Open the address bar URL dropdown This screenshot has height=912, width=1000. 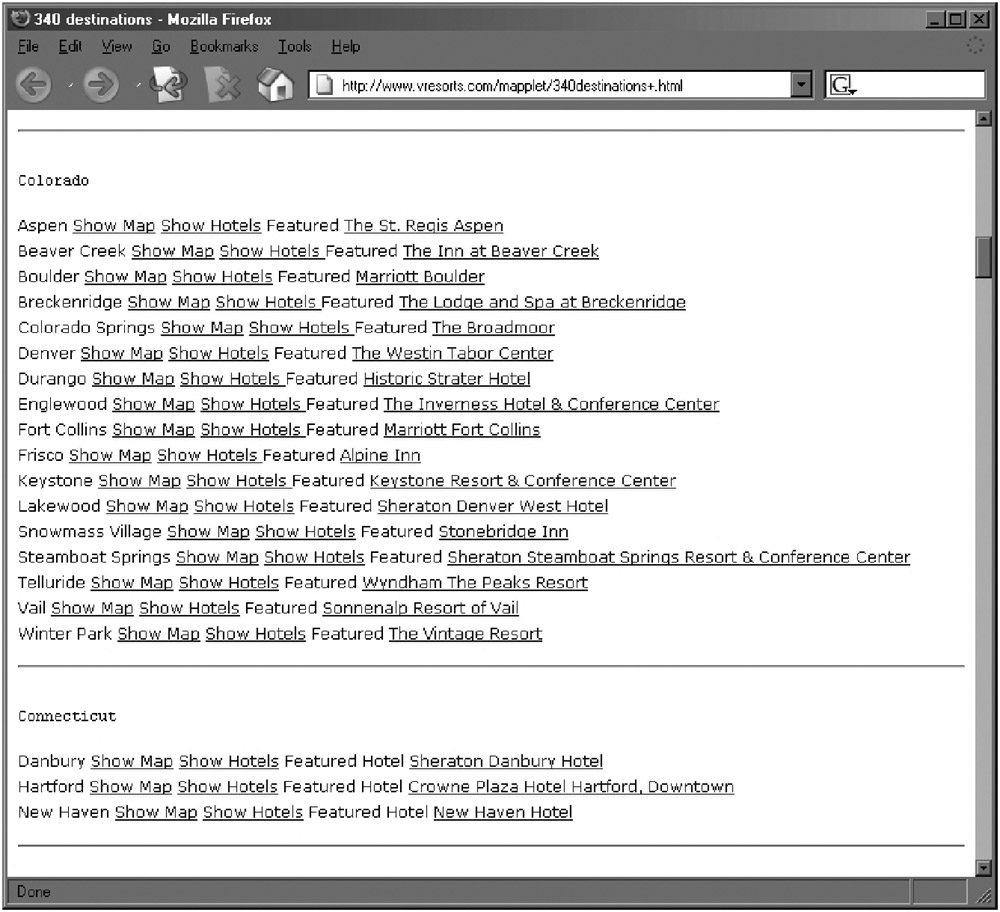click(x=801, y=85)
